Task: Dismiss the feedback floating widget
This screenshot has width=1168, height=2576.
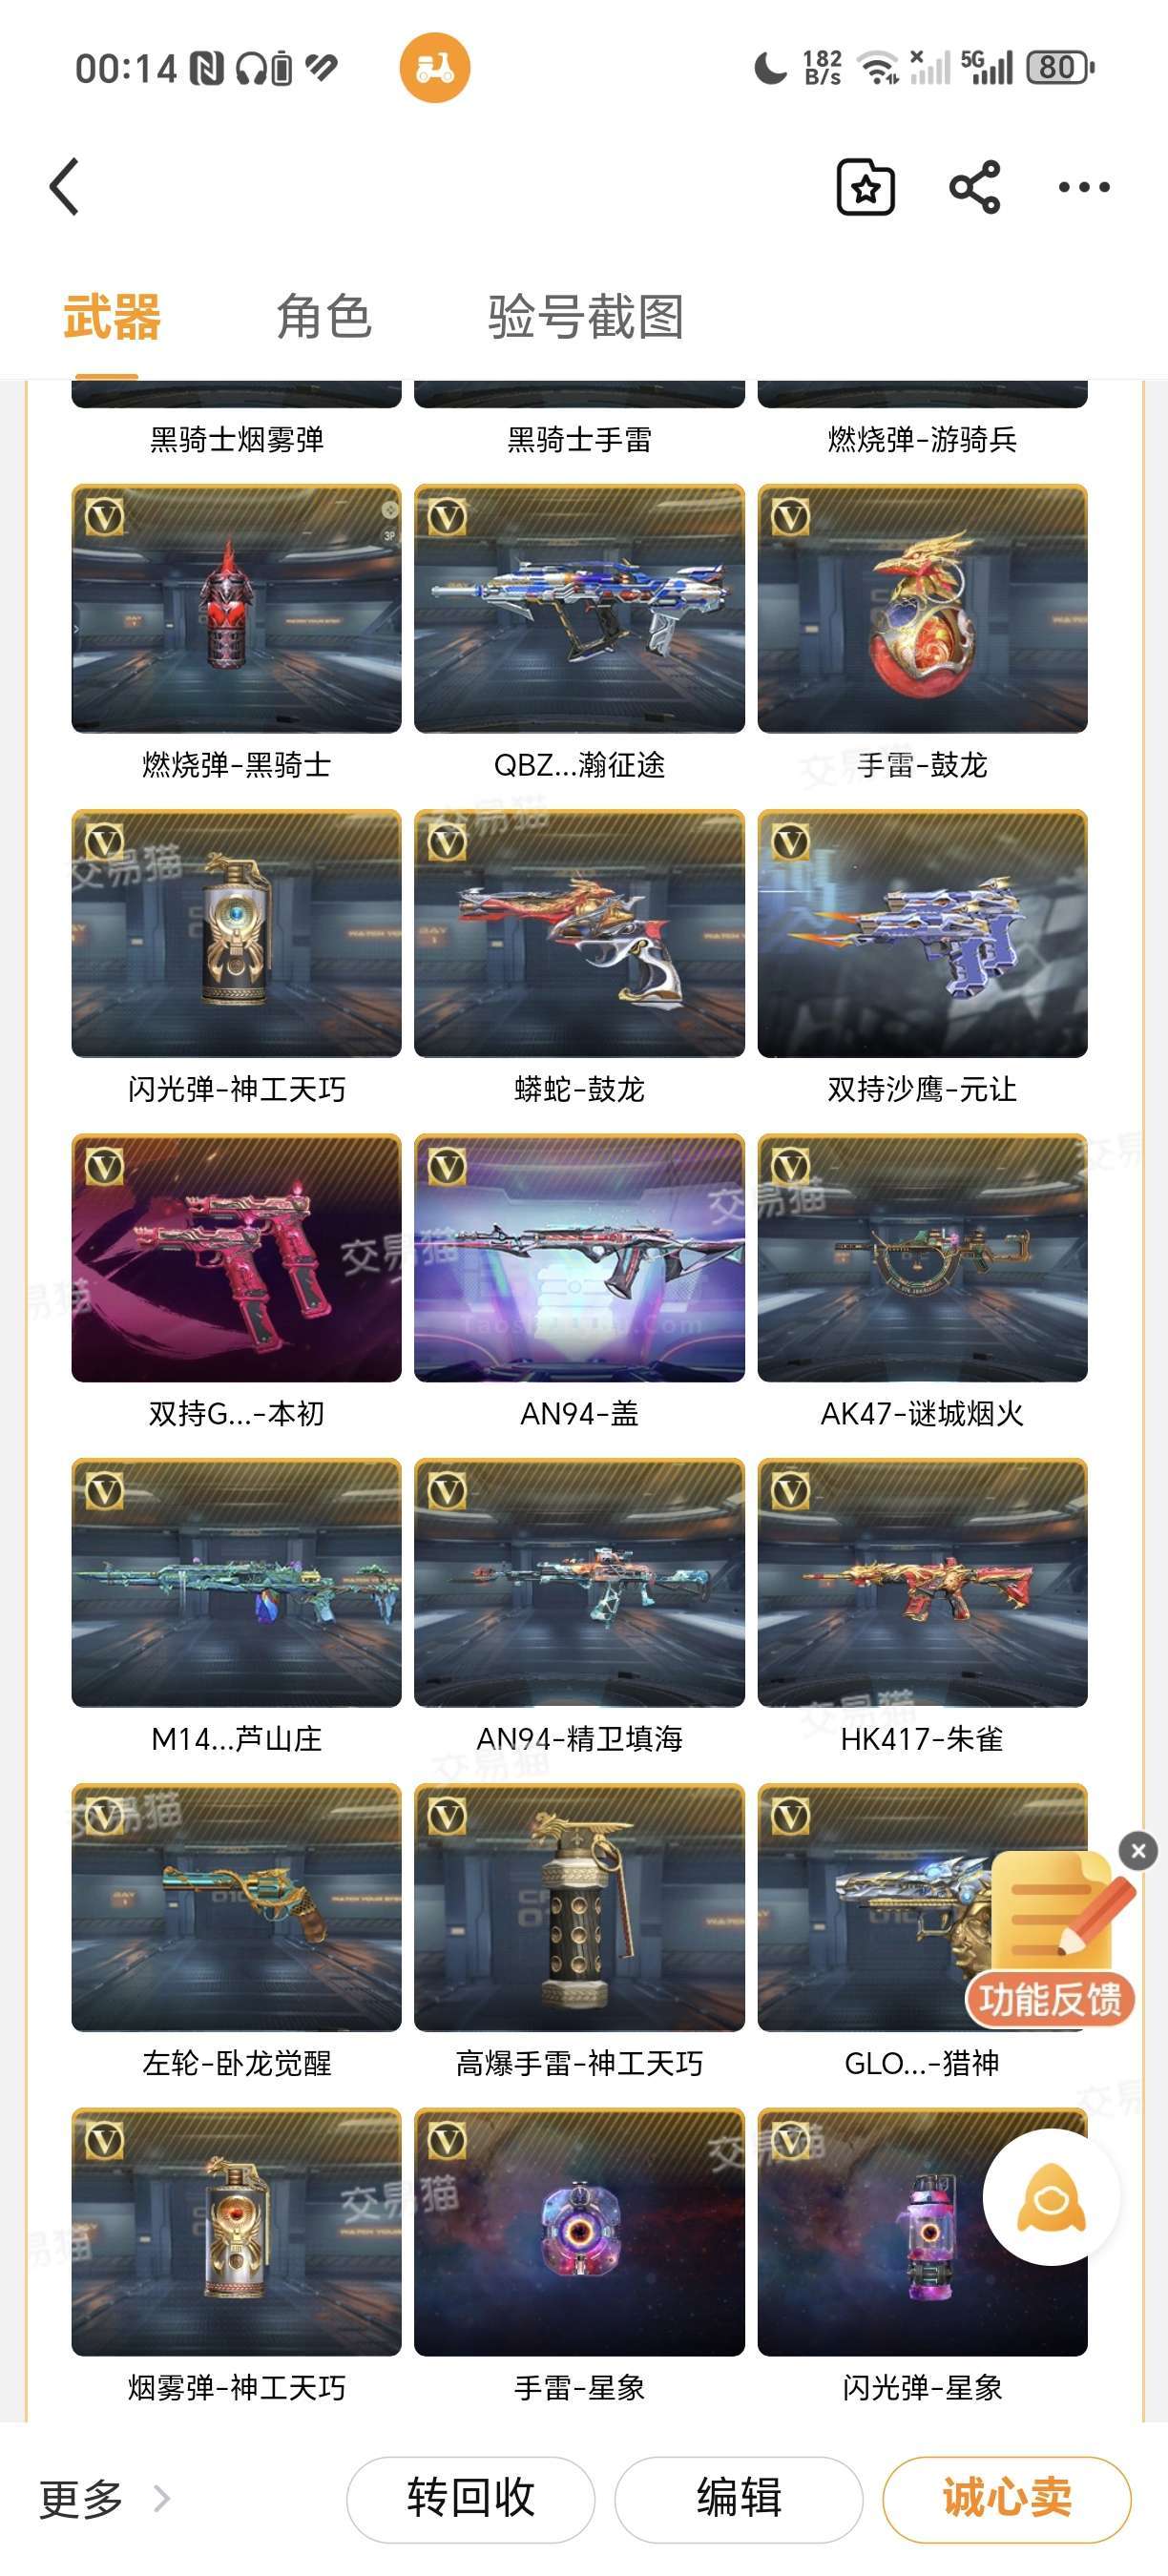Action: 1138,1851
